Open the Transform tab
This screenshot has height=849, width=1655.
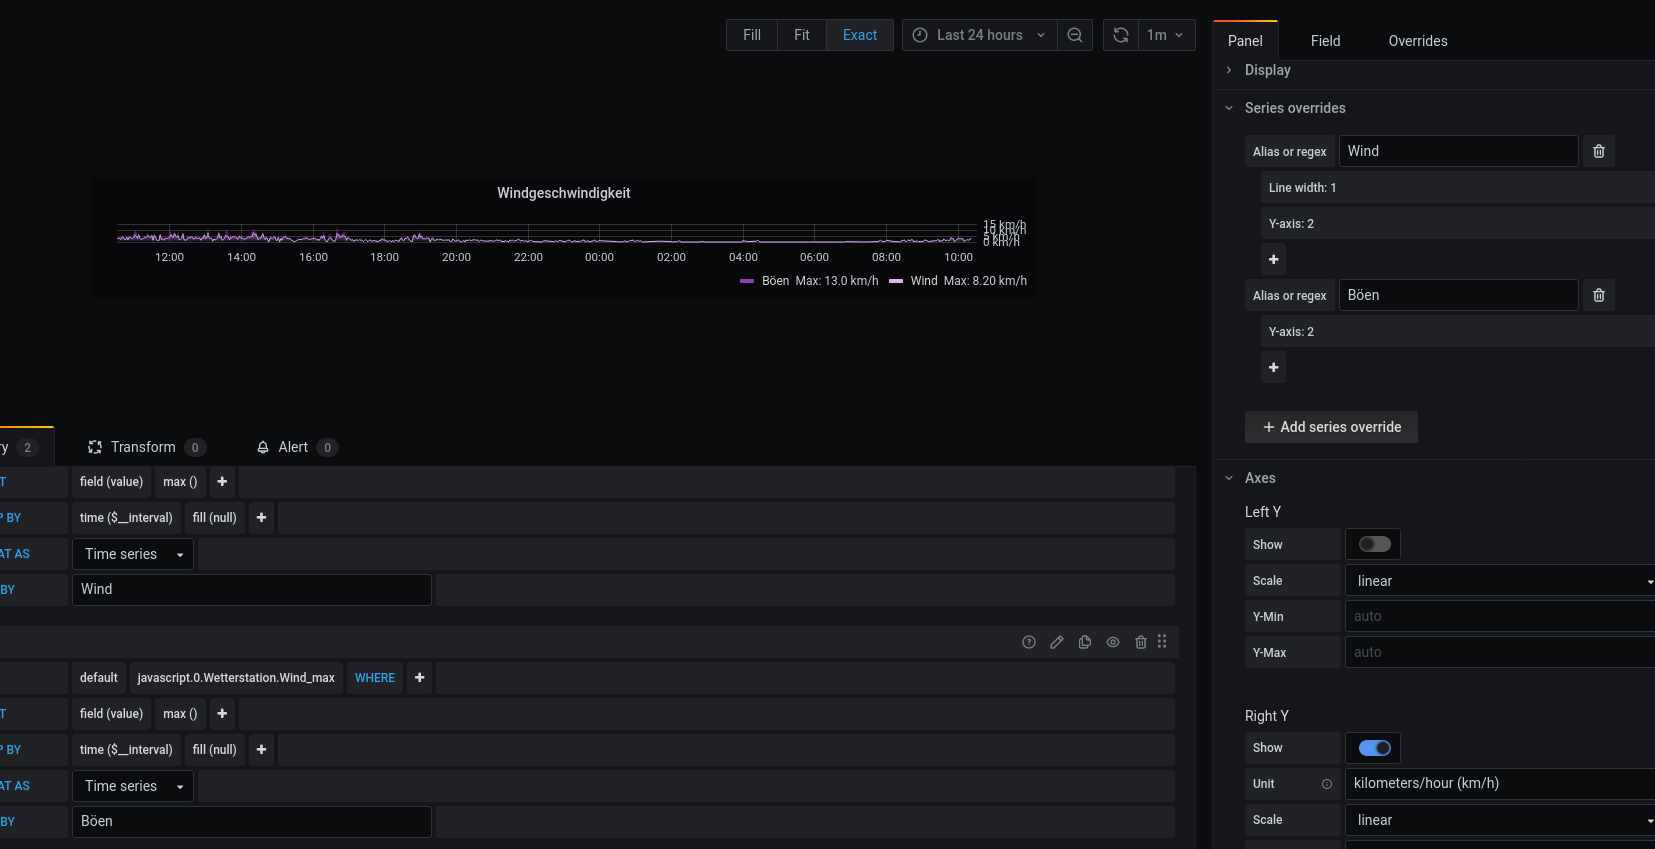[143, 447]
